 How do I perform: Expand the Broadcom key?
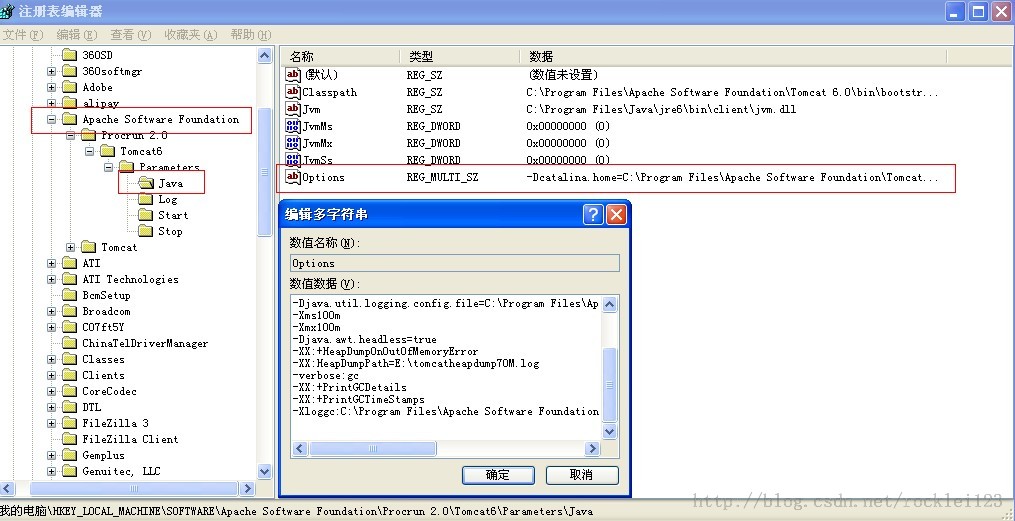coord(51,311)
